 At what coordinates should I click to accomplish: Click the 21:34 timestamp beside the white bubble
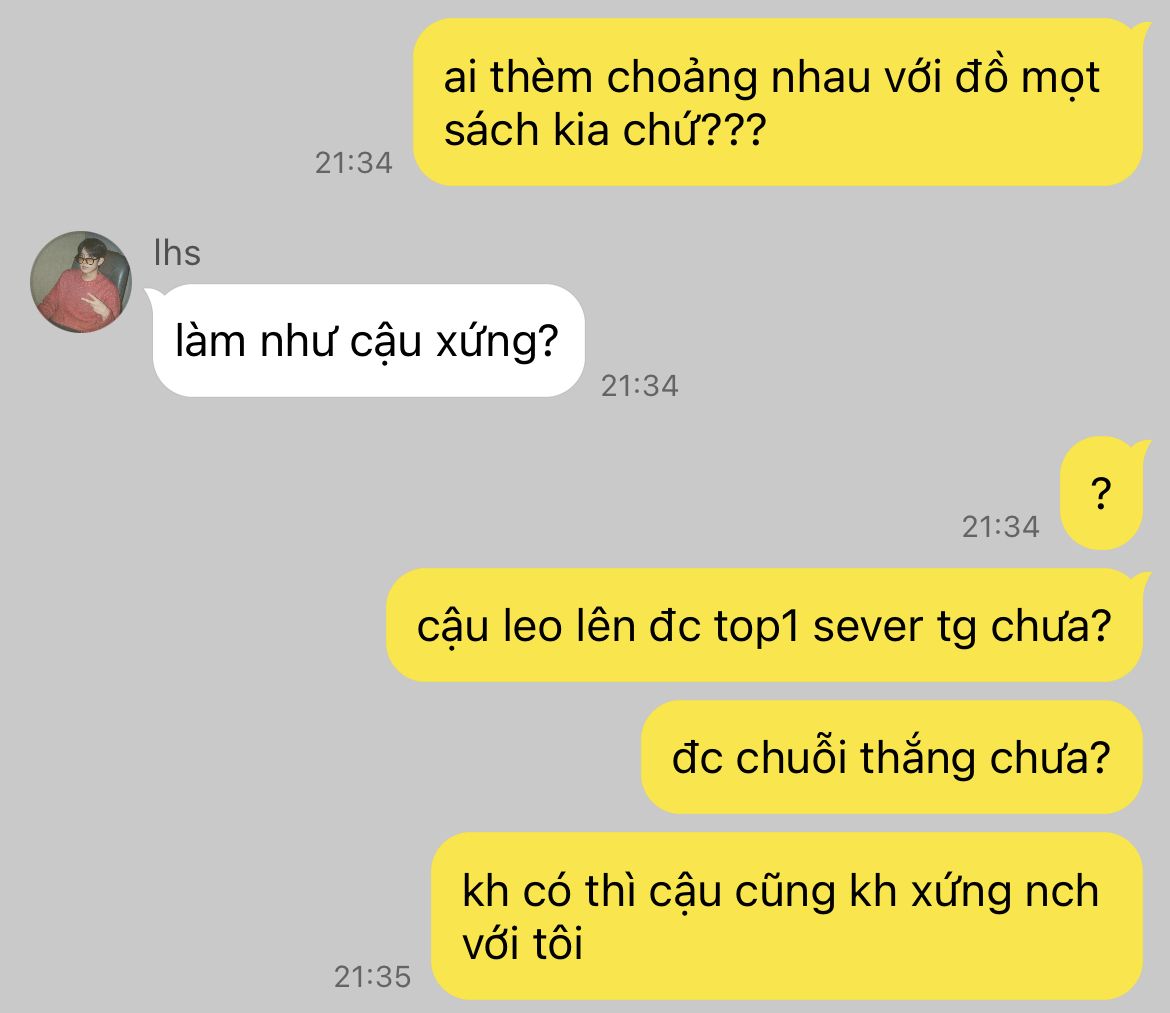tap(639, 386)
